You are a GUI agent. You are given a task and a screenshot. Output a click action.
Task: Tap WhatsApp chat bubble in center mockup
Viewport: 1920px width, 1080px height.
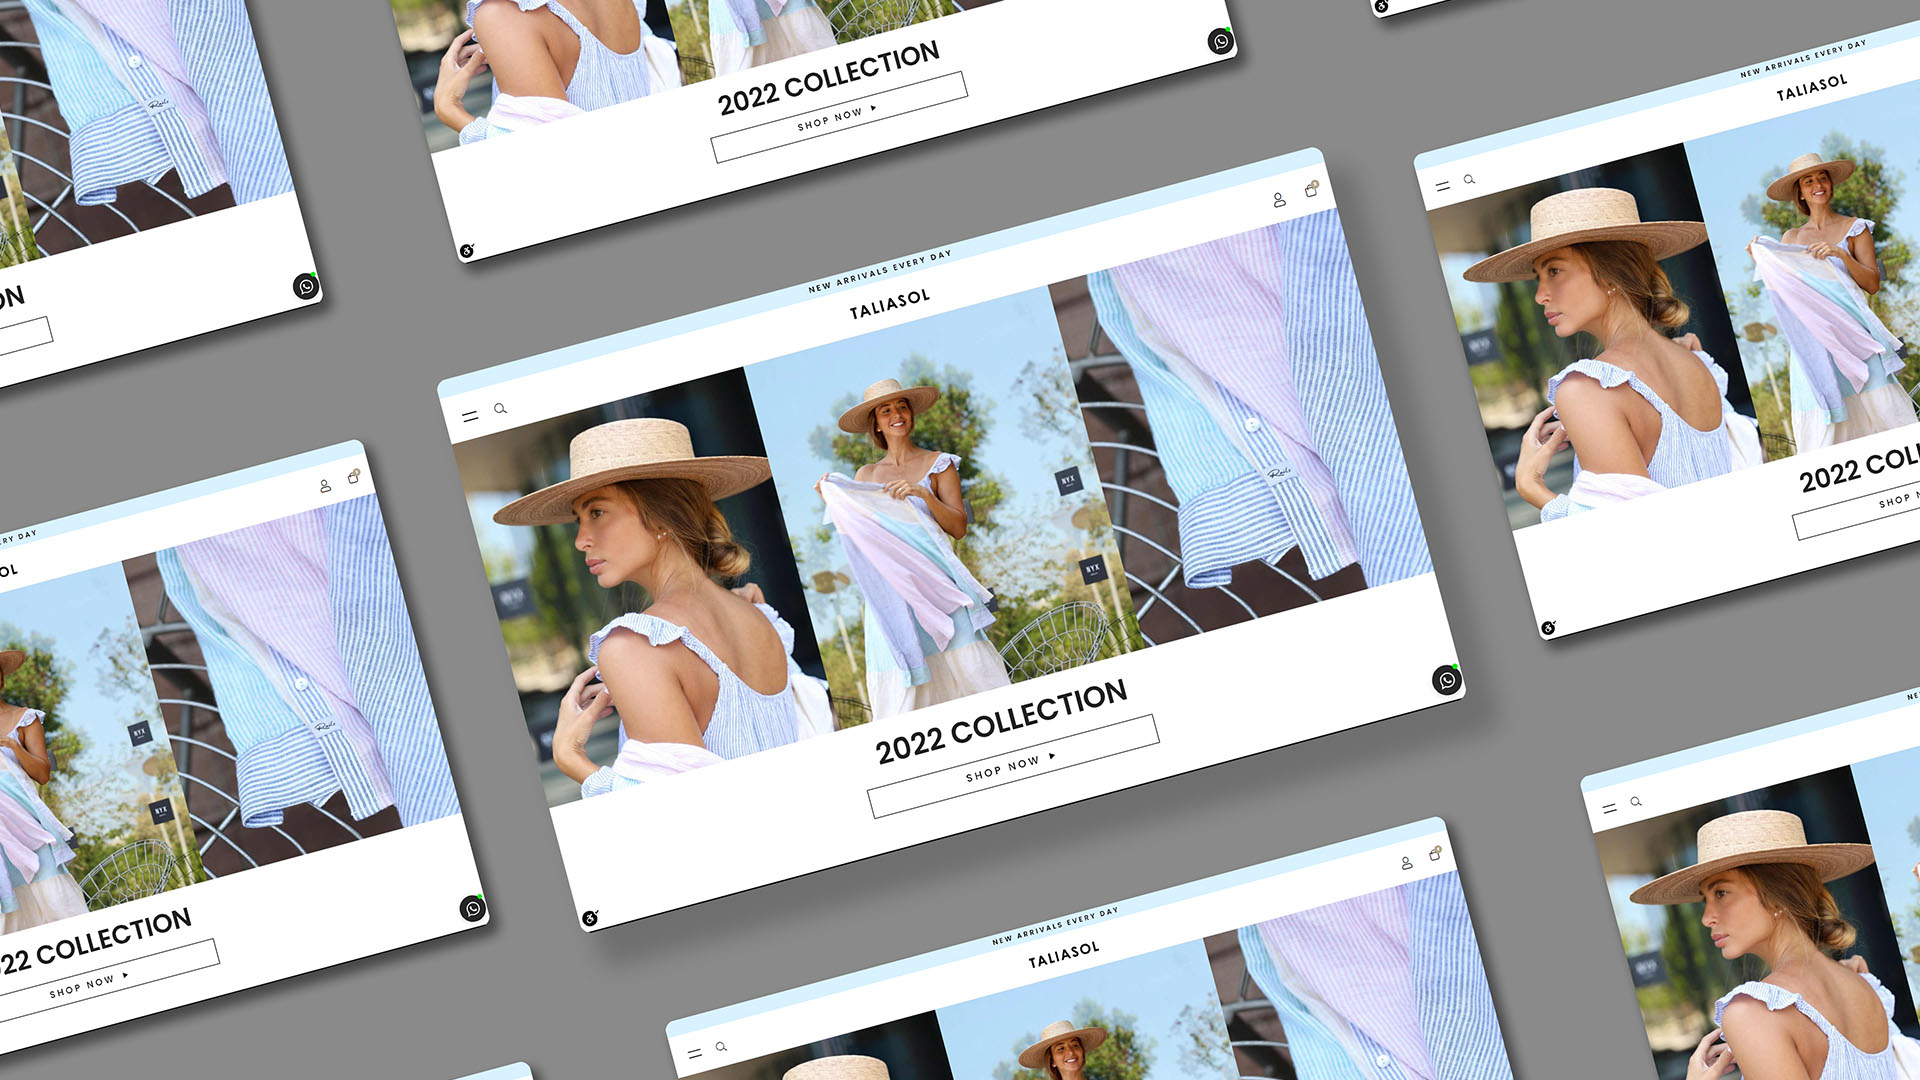point(1447,680)
